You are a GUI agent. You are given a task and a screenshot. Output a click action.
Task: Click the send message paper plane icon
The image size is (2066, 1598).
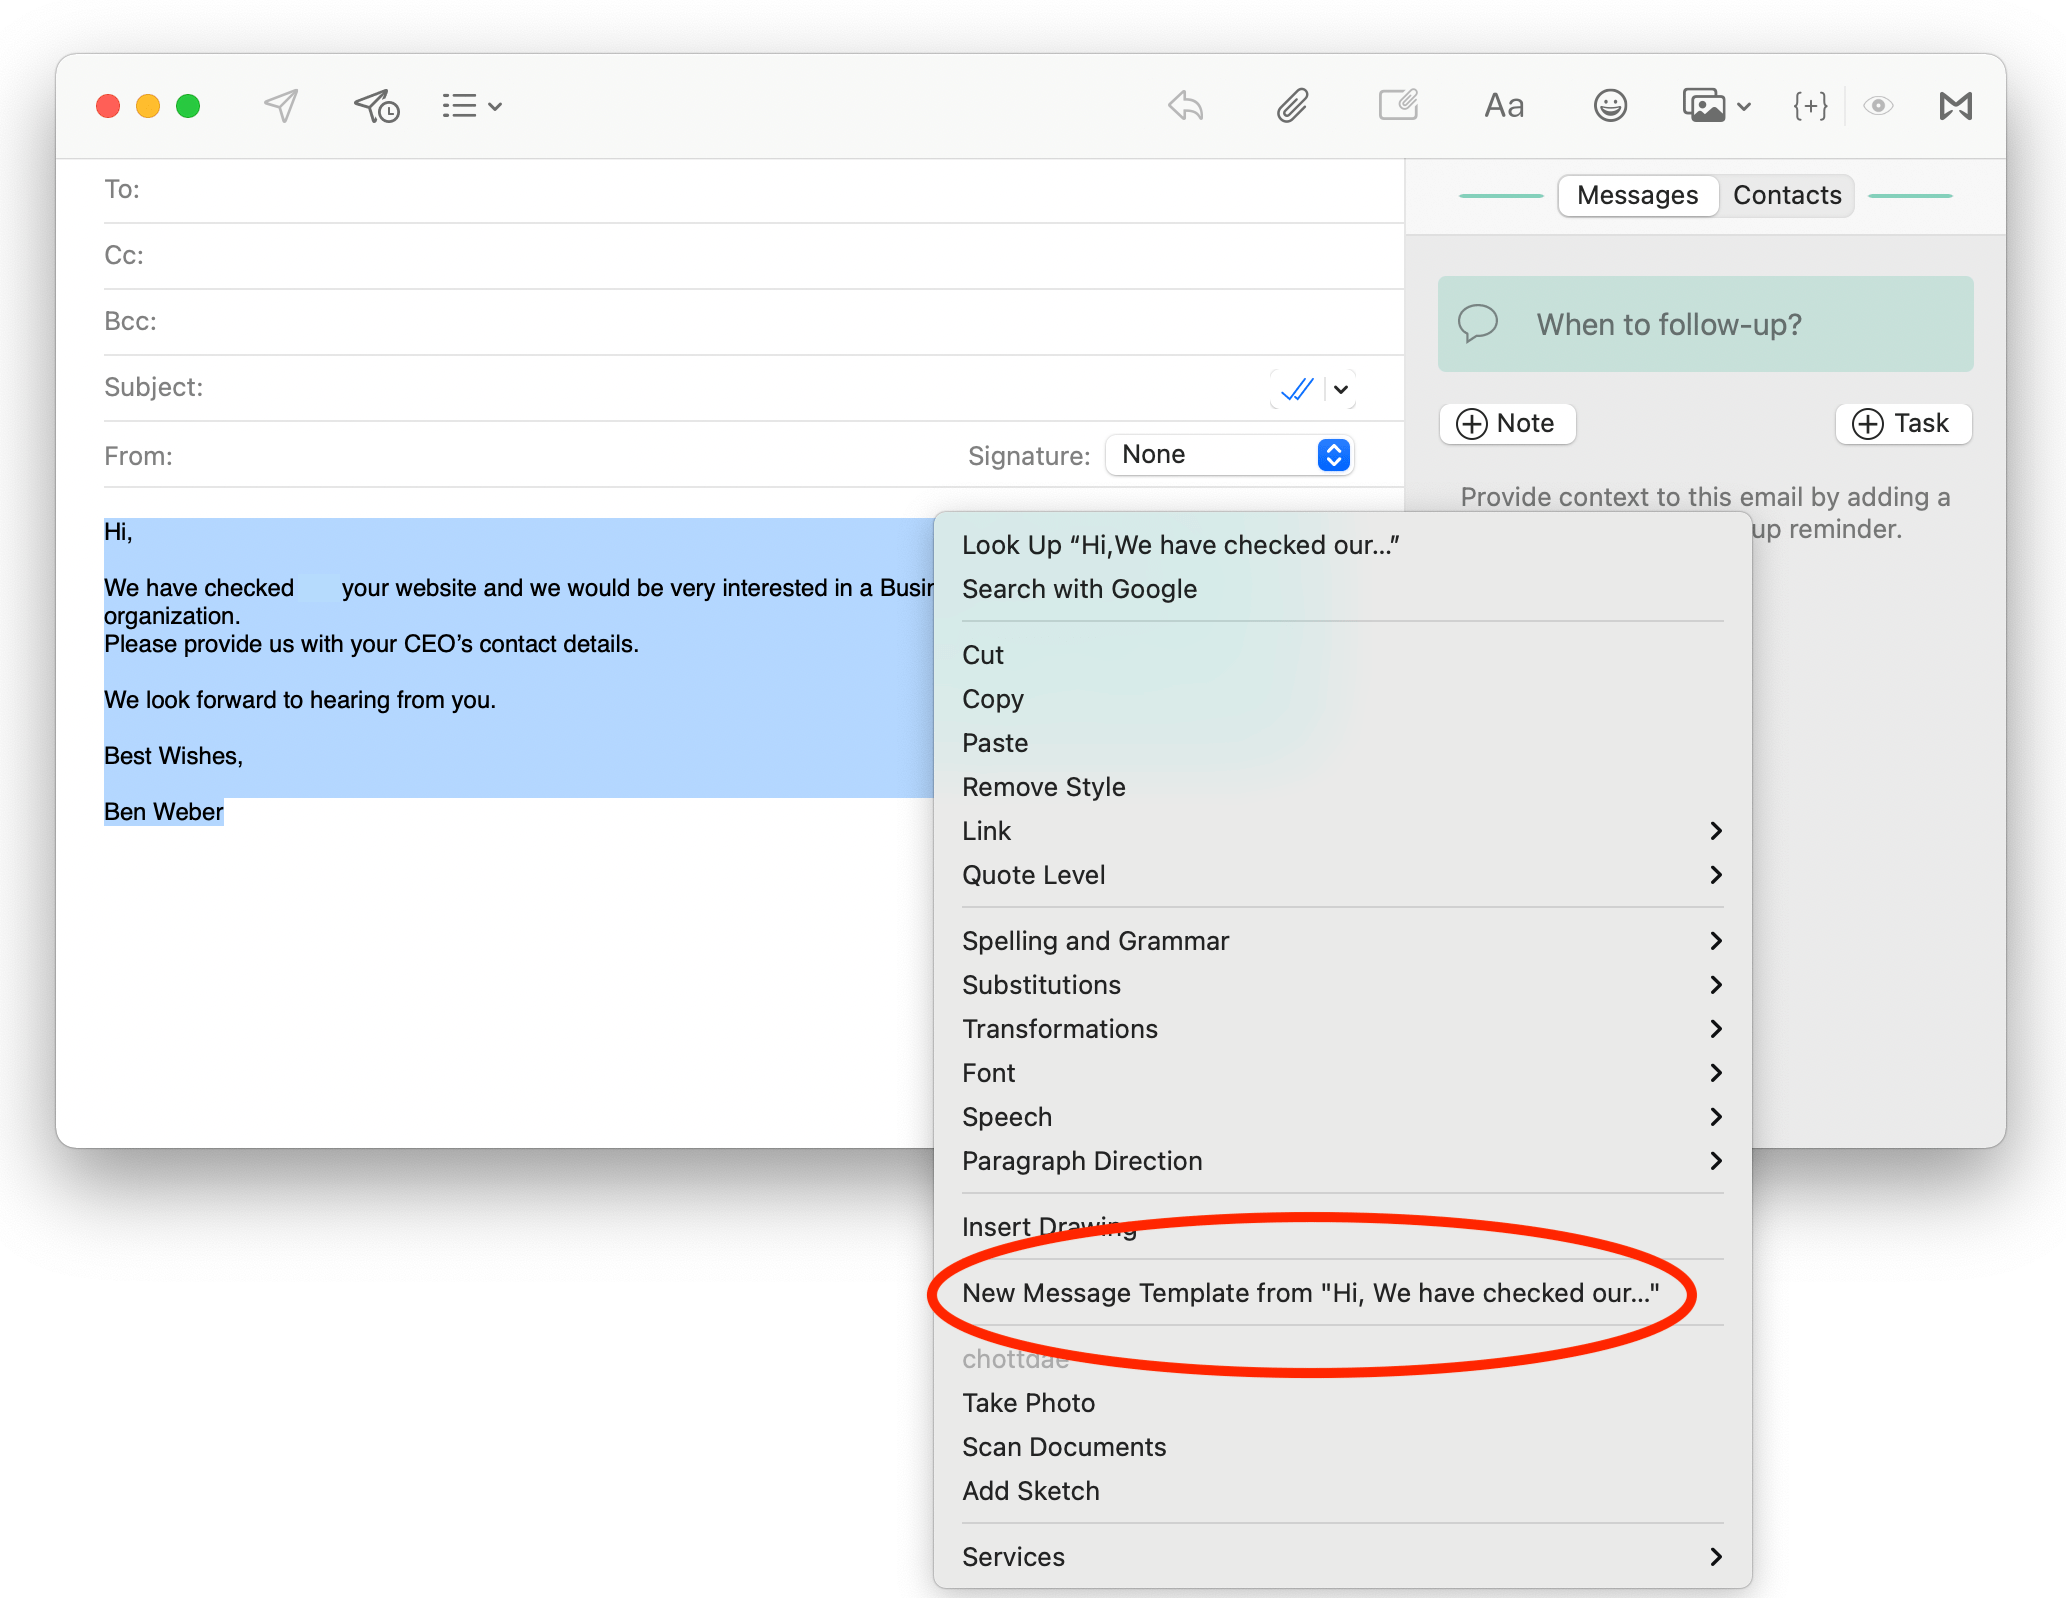281,105
